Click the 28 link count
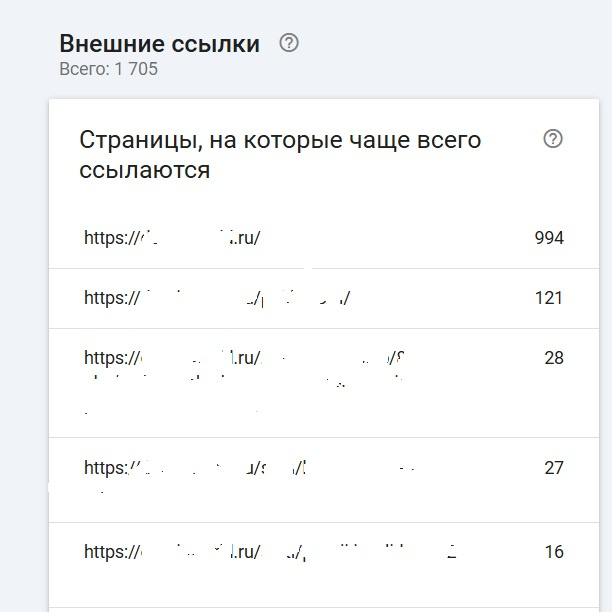This screenshot has width=612, height=612. point(554,358)
